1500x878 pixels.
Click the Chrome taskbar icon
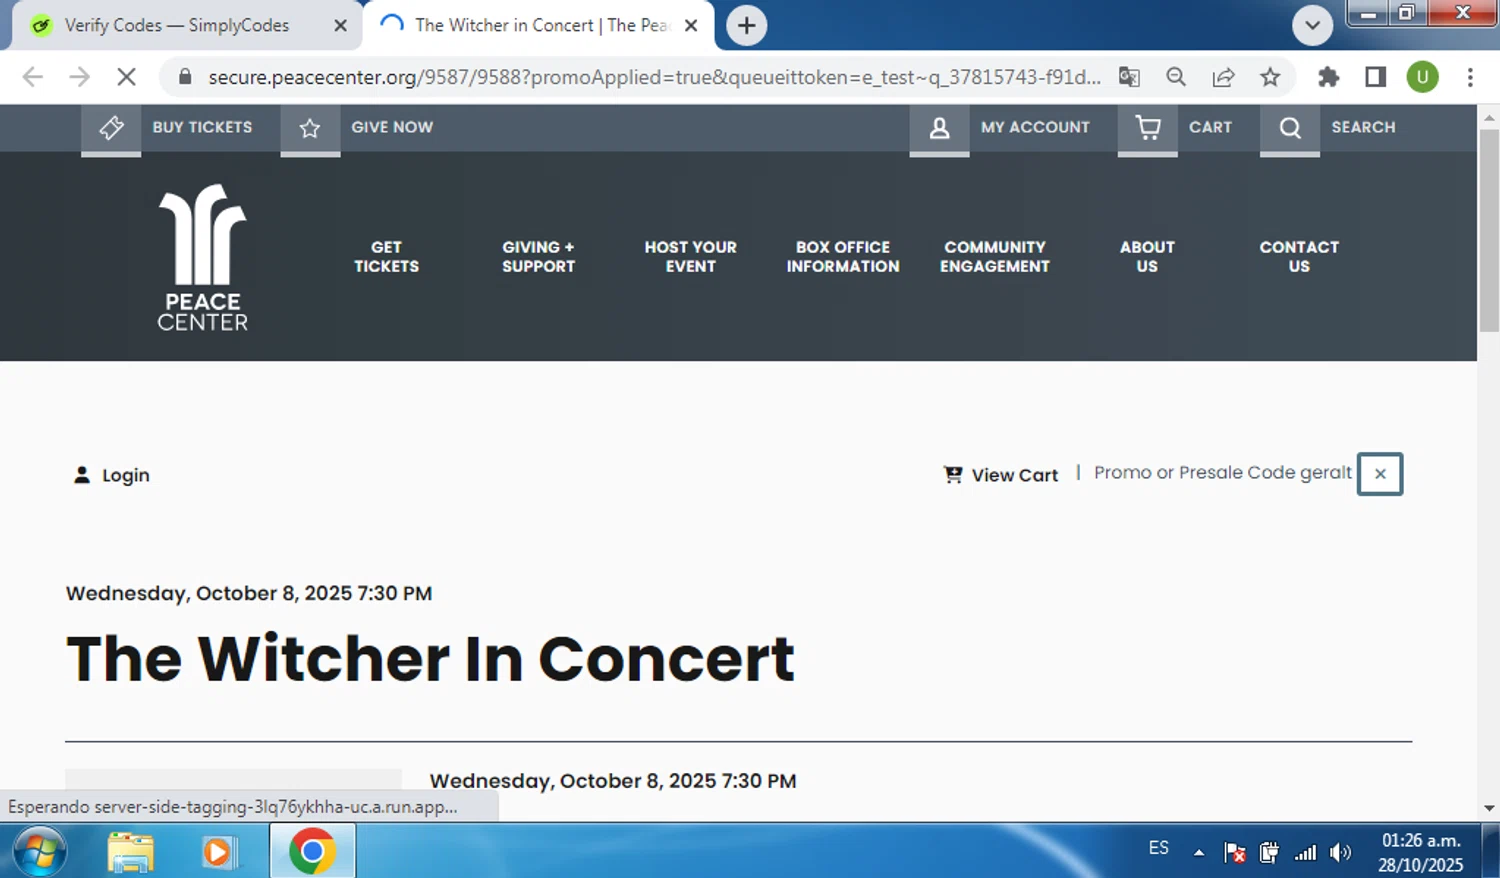312,852
